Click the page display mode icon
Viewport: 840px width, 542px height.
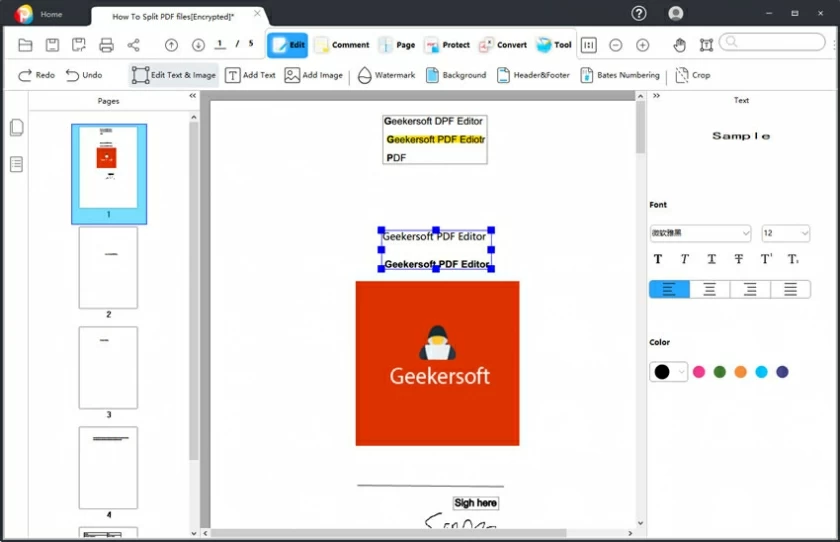[x=589, y=45]
